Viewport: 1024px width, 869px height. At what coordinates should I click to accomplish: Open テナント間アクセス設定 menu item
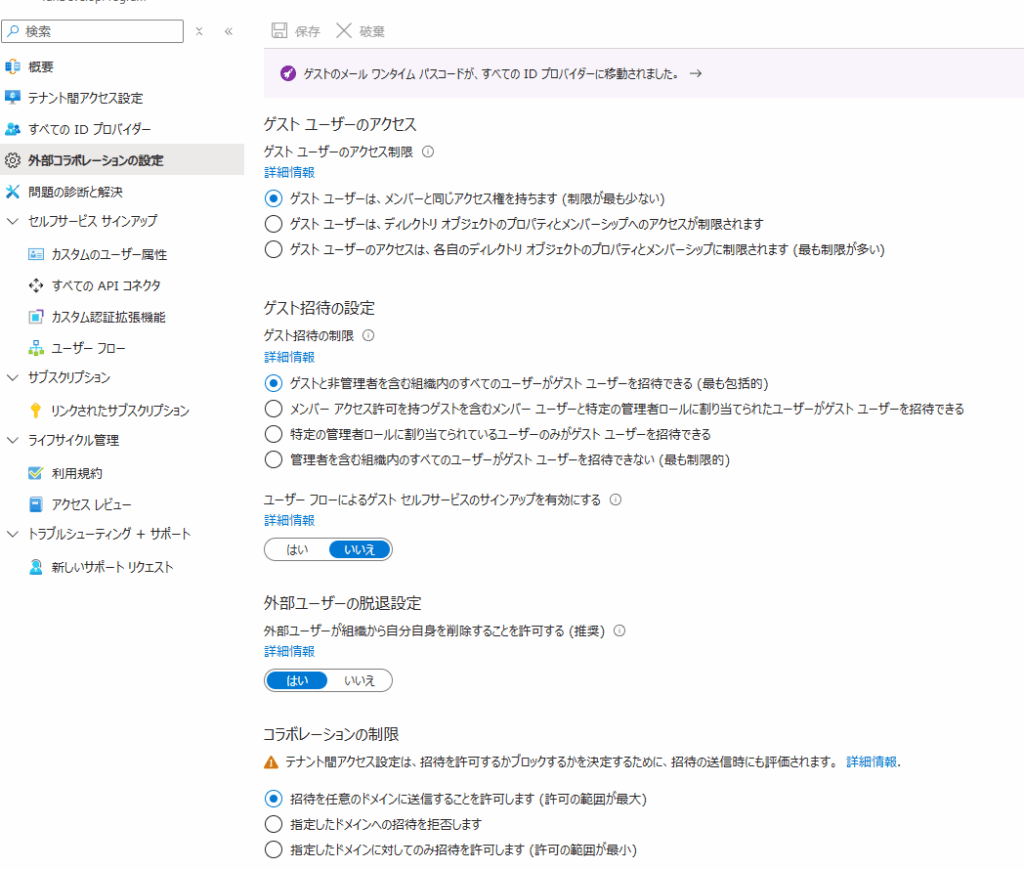click(x=85, y=98)
